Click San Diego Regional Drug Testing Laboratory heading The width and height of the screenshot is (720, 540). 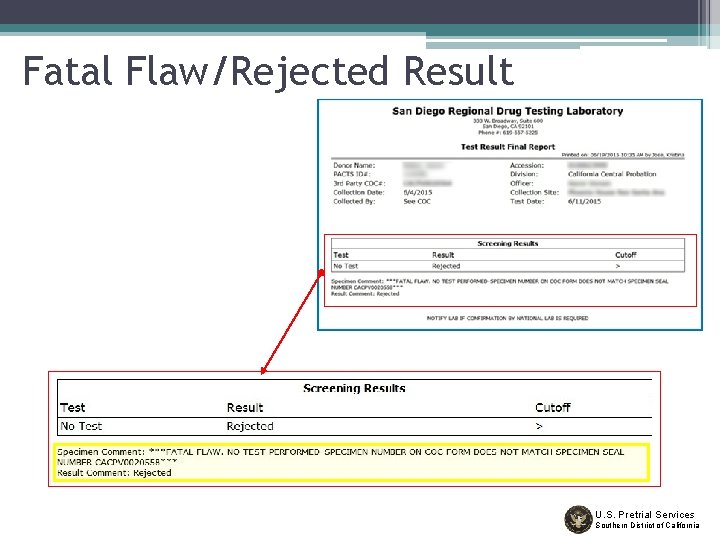507,111
